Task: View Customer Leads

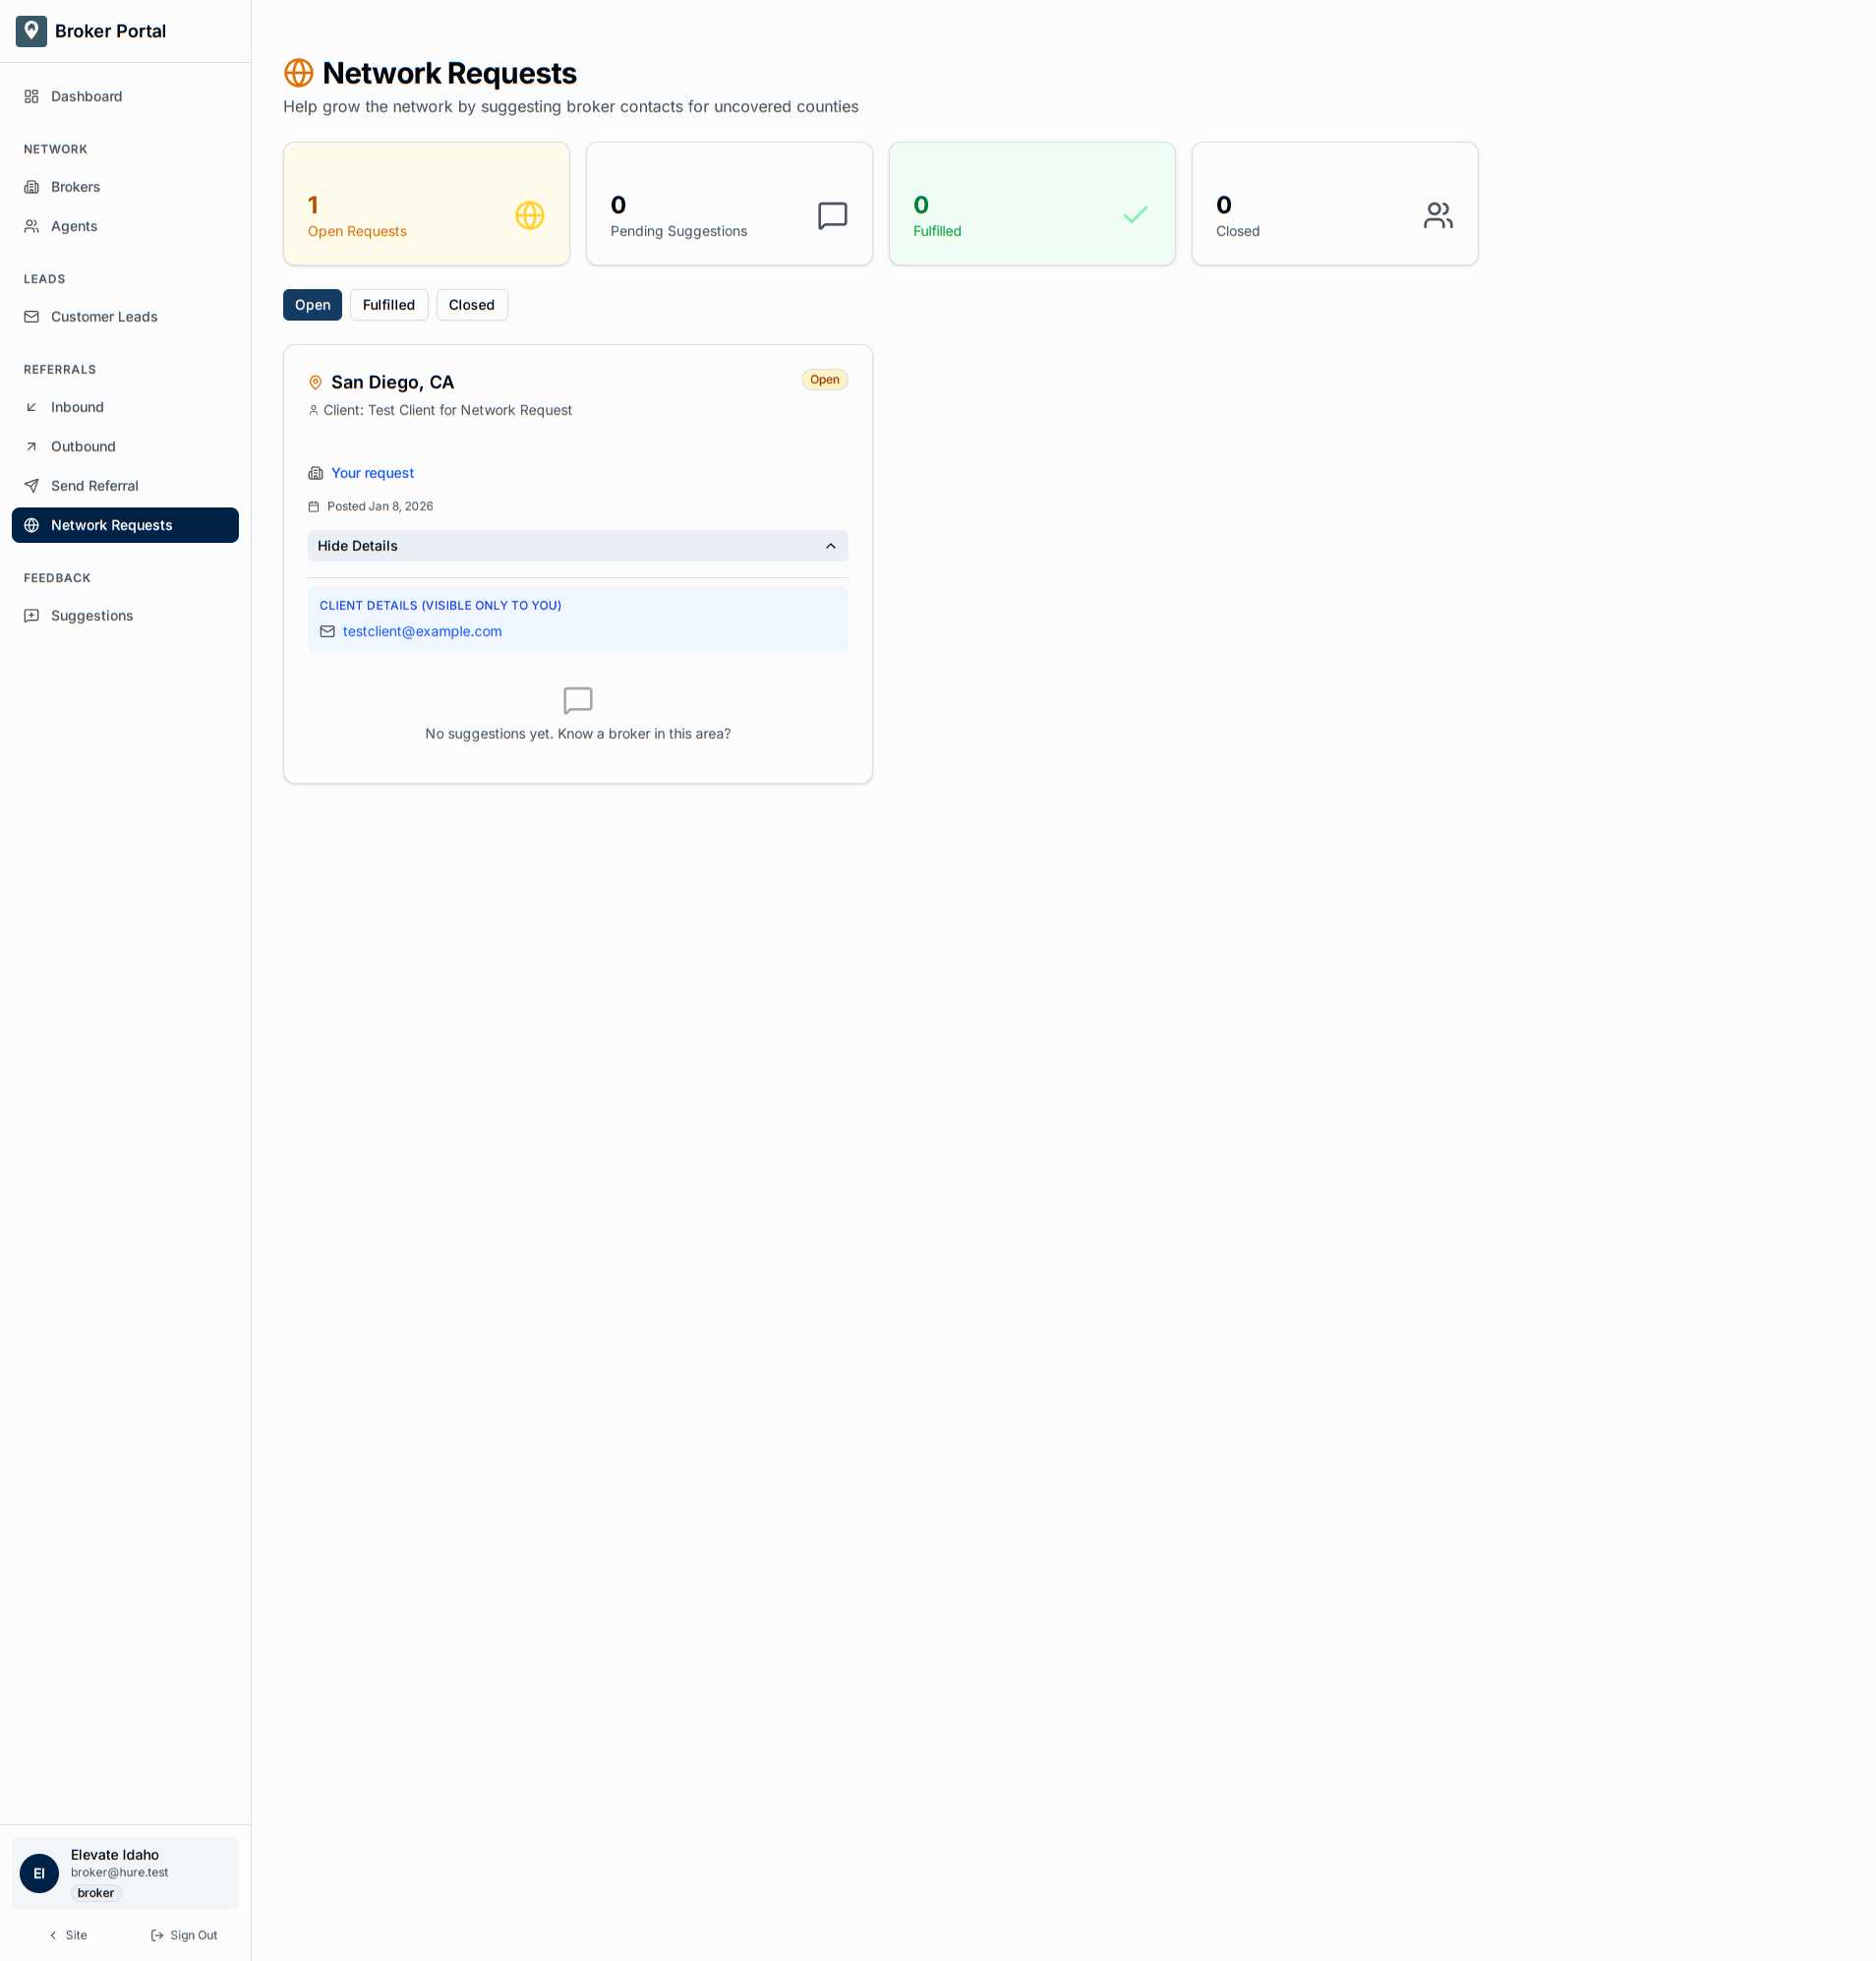Action: pos(103,316)
